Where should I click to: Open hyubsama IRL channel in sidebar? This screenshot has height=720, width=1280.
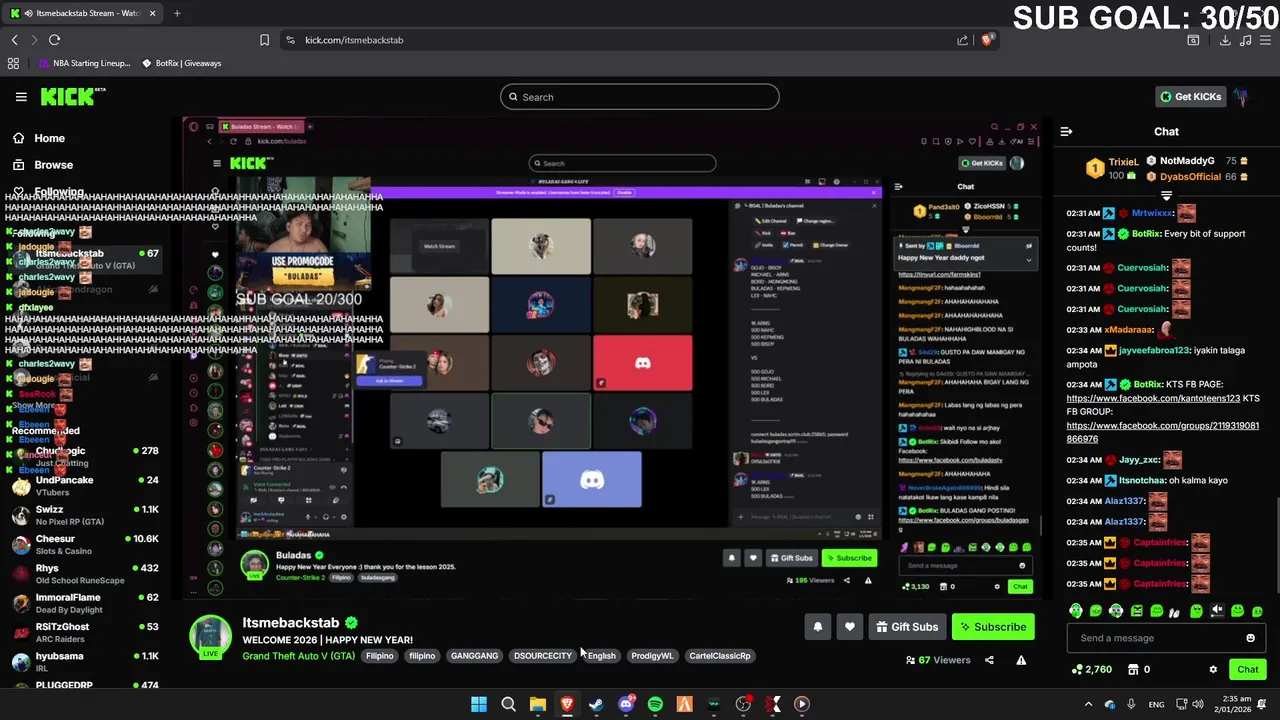(84, 661)
